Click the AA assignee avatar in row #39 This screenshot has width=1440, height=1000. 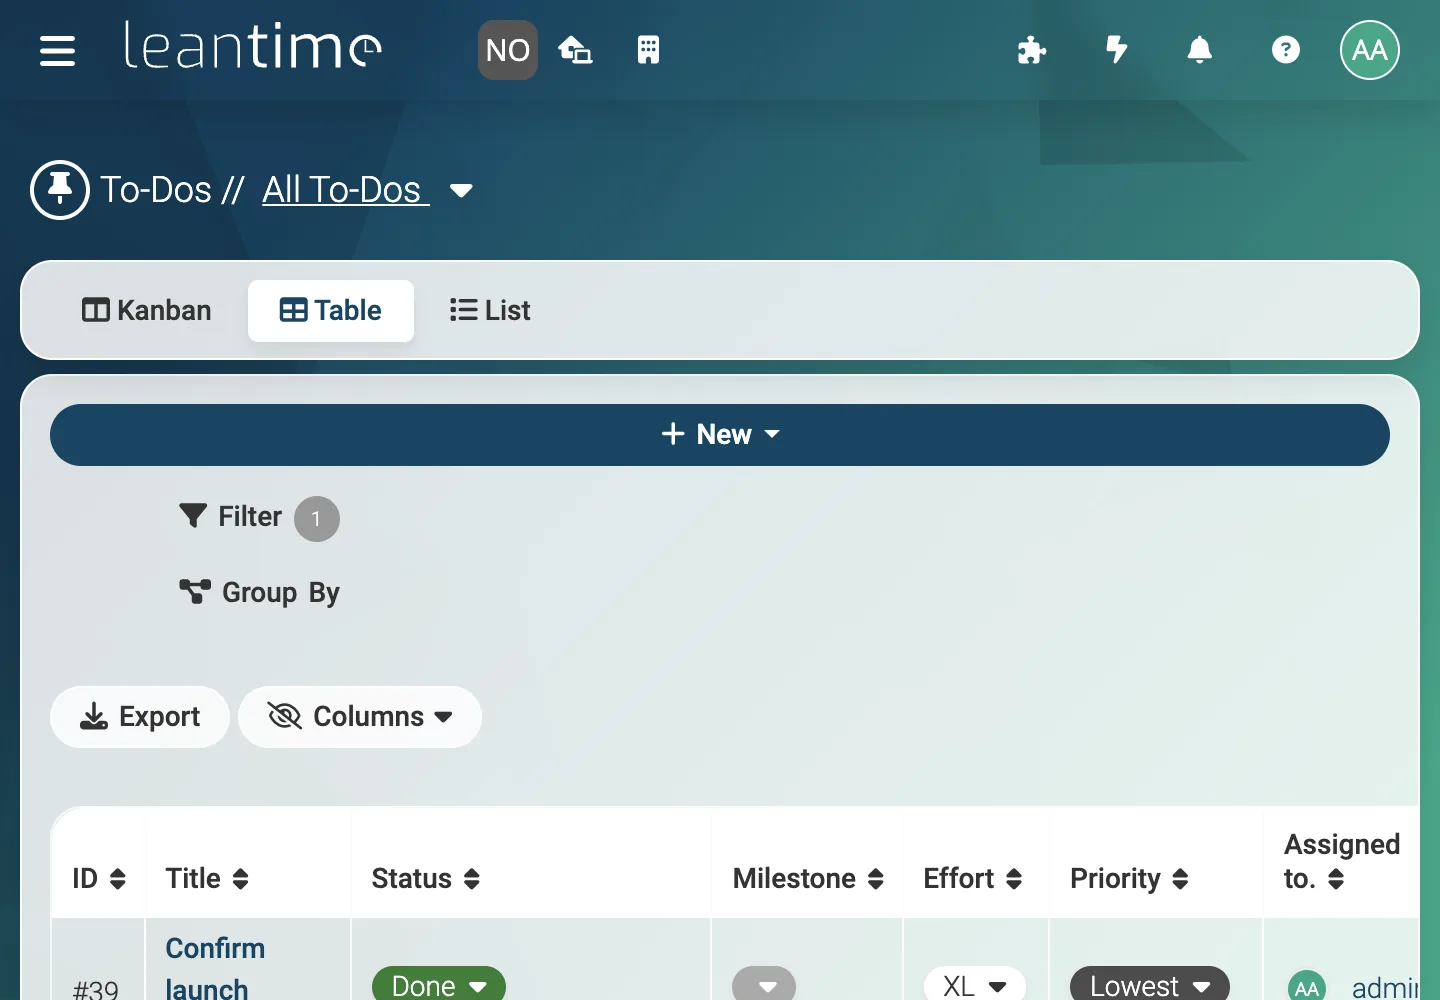pos(1307,987)
